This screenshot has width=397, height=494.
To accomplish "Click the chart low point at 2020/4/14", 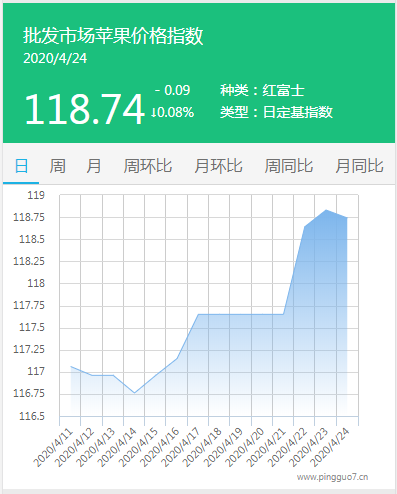I will pyautogui.click(x=134, y=393).
